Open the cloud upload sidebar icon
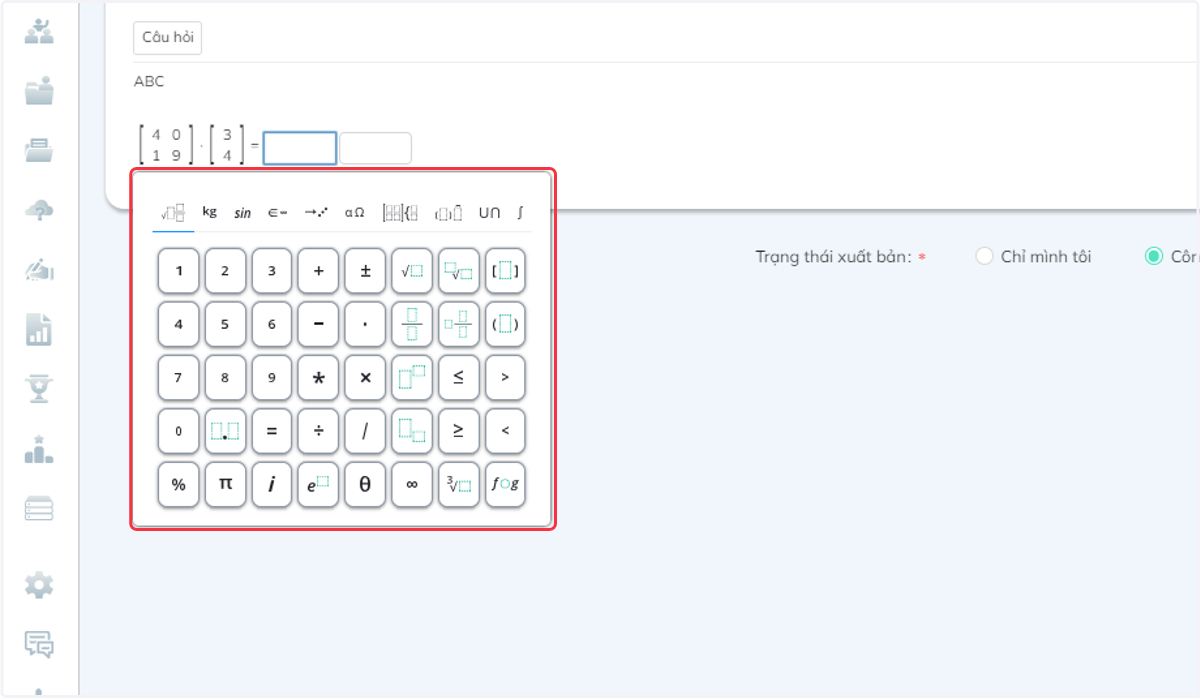This screenshot has width=1200, height=698. click(x=39, y=210)
